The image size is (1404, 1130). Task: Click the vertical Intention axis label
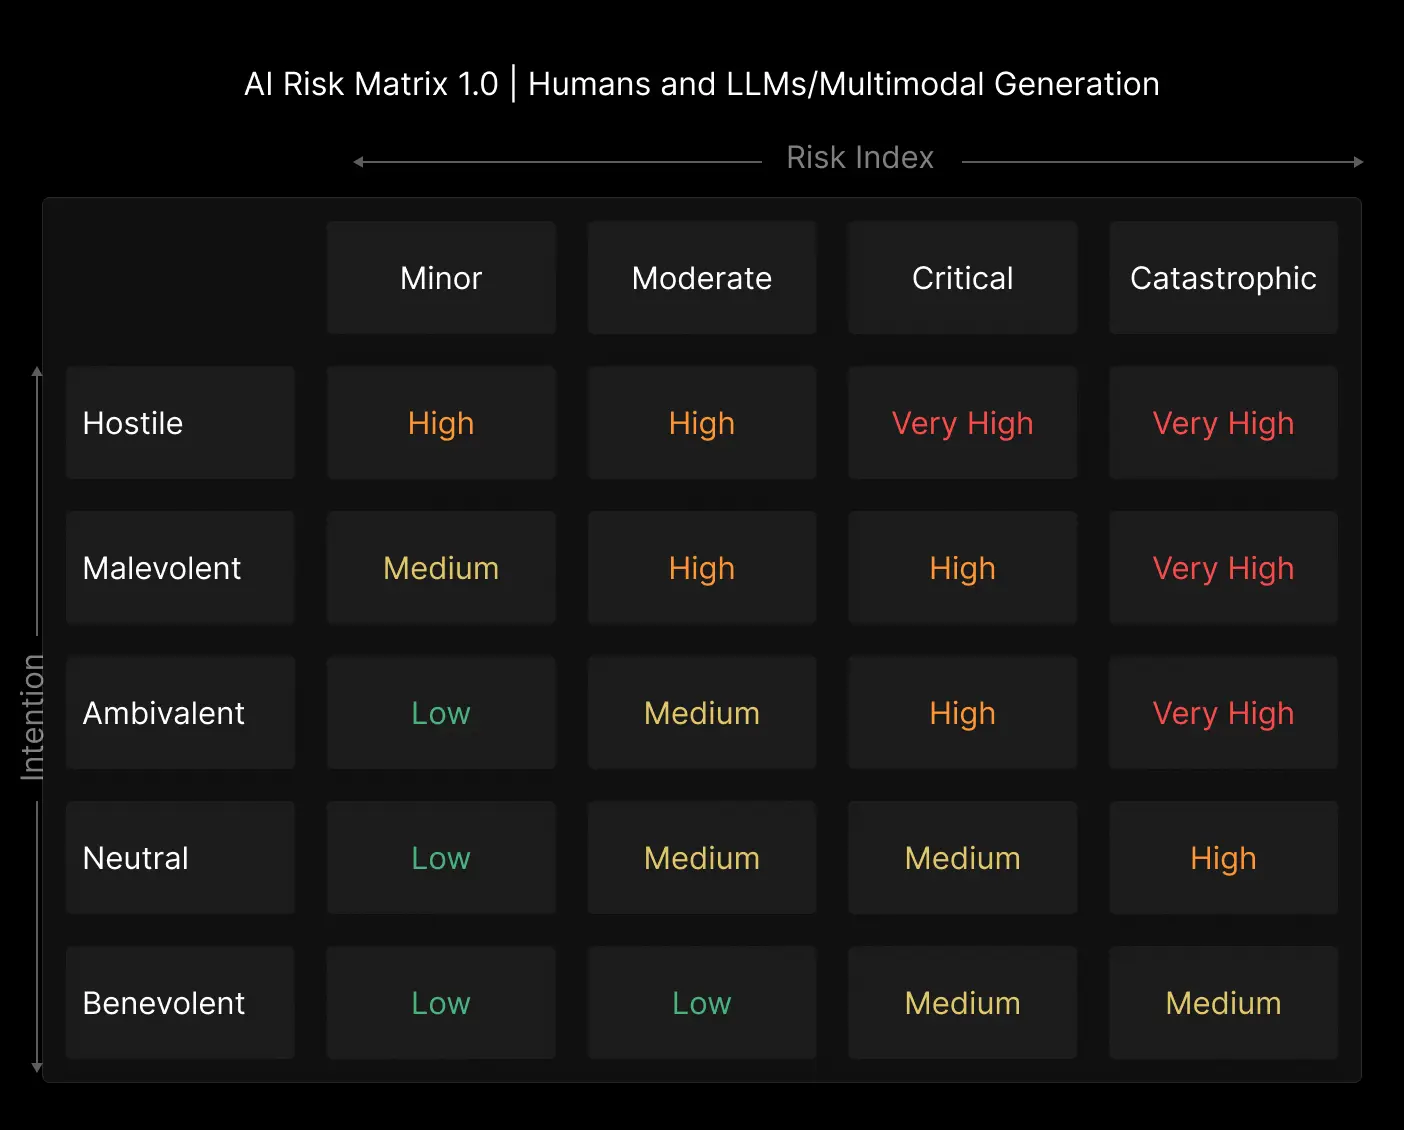click(x=32, y=716)
